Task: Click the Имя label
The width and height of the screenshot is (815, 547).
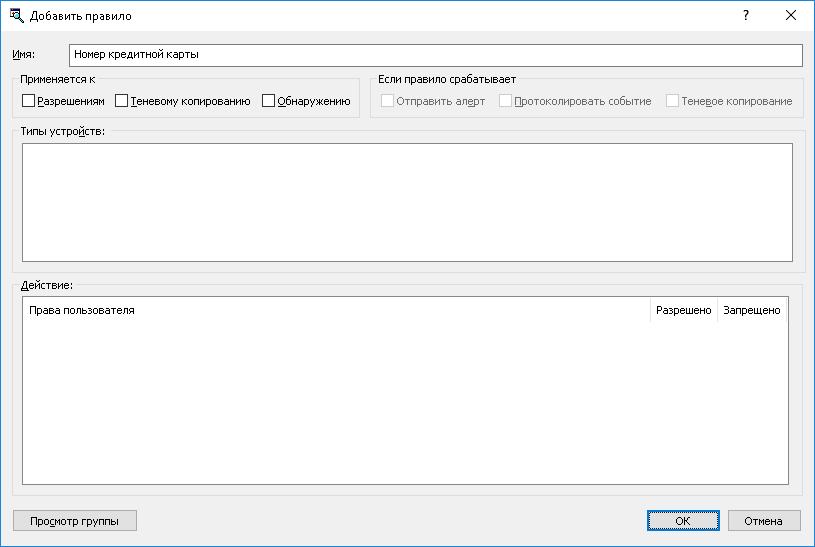Action: point(23,55)
